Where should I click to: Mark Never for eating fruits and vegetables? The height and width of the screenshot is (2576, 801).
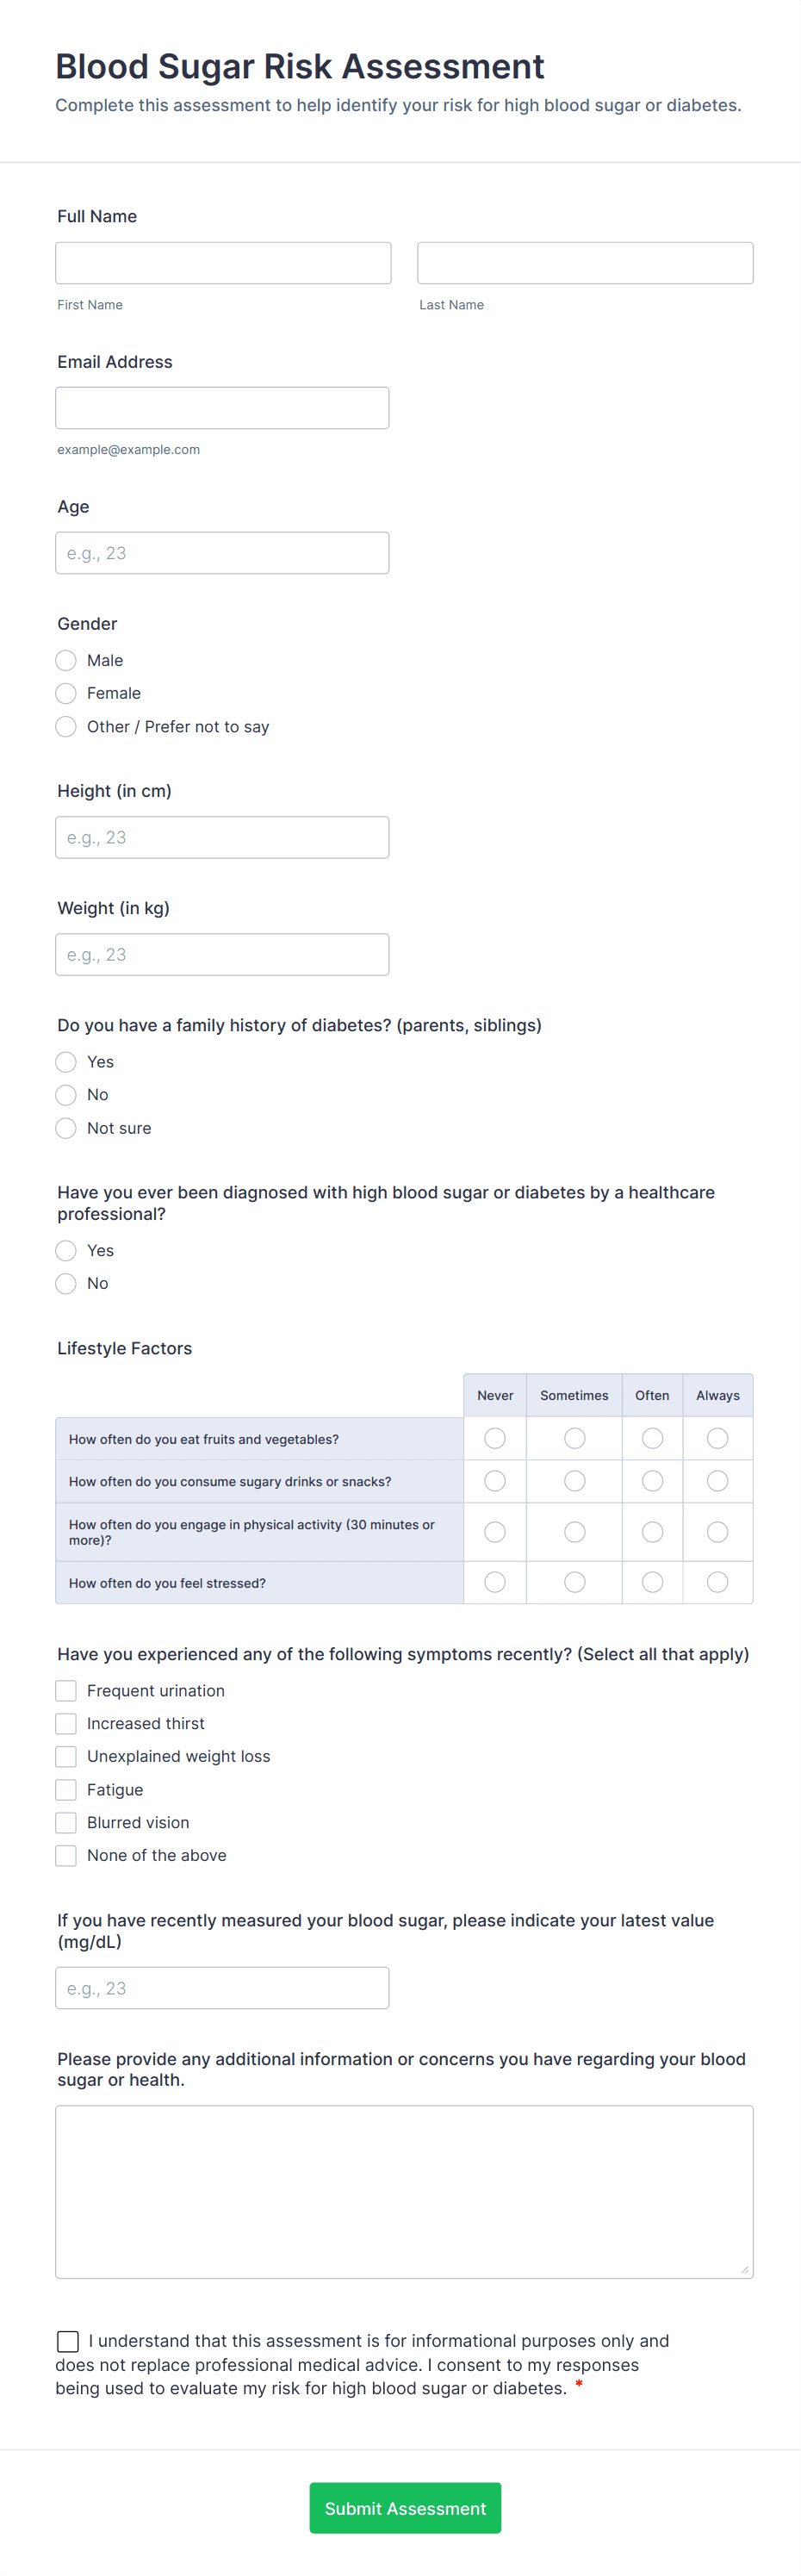coord(494,1438)
